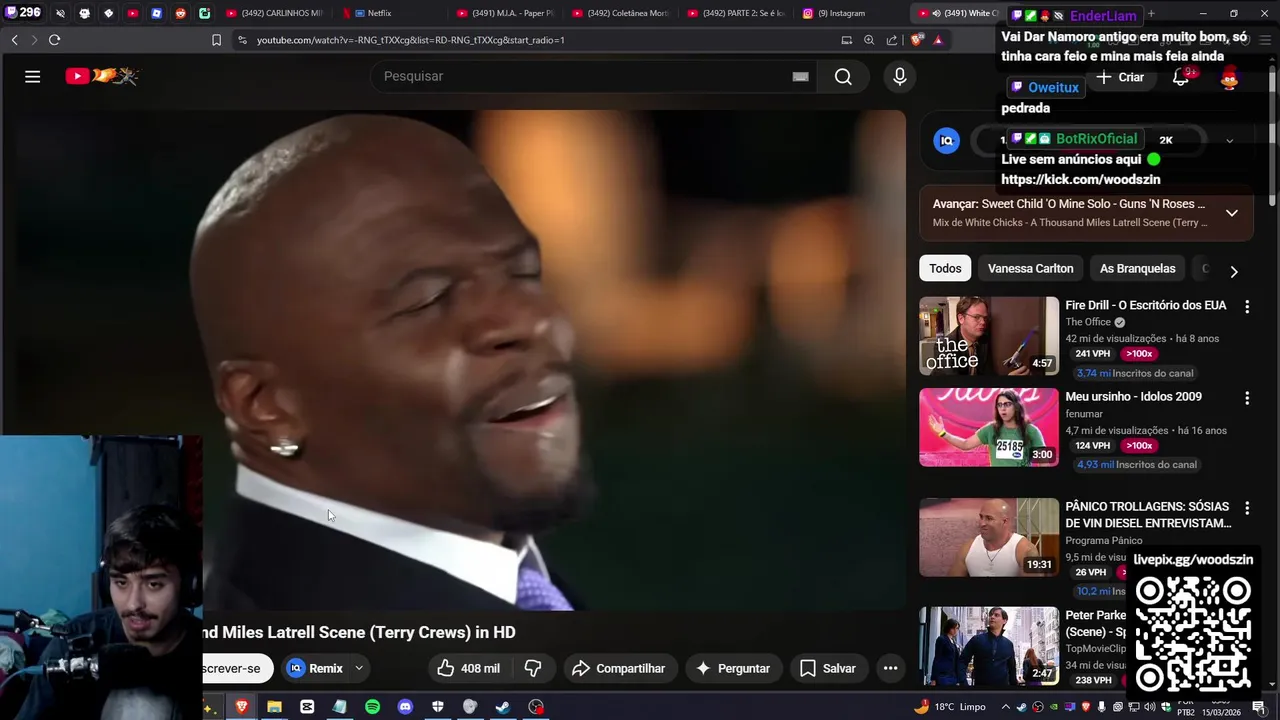Open the account avatar menu
The width and height of the screenshot is (1280, 720).
1229,77
